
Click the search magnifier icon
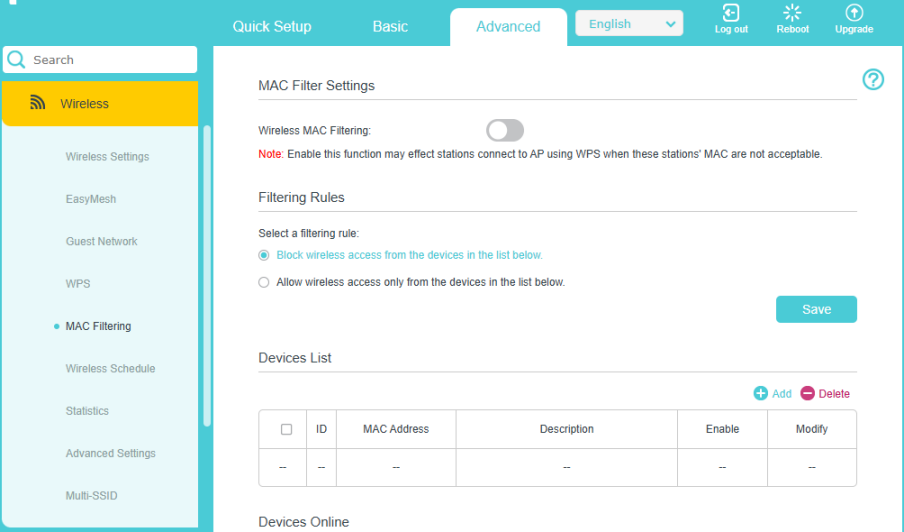[16, 59]
